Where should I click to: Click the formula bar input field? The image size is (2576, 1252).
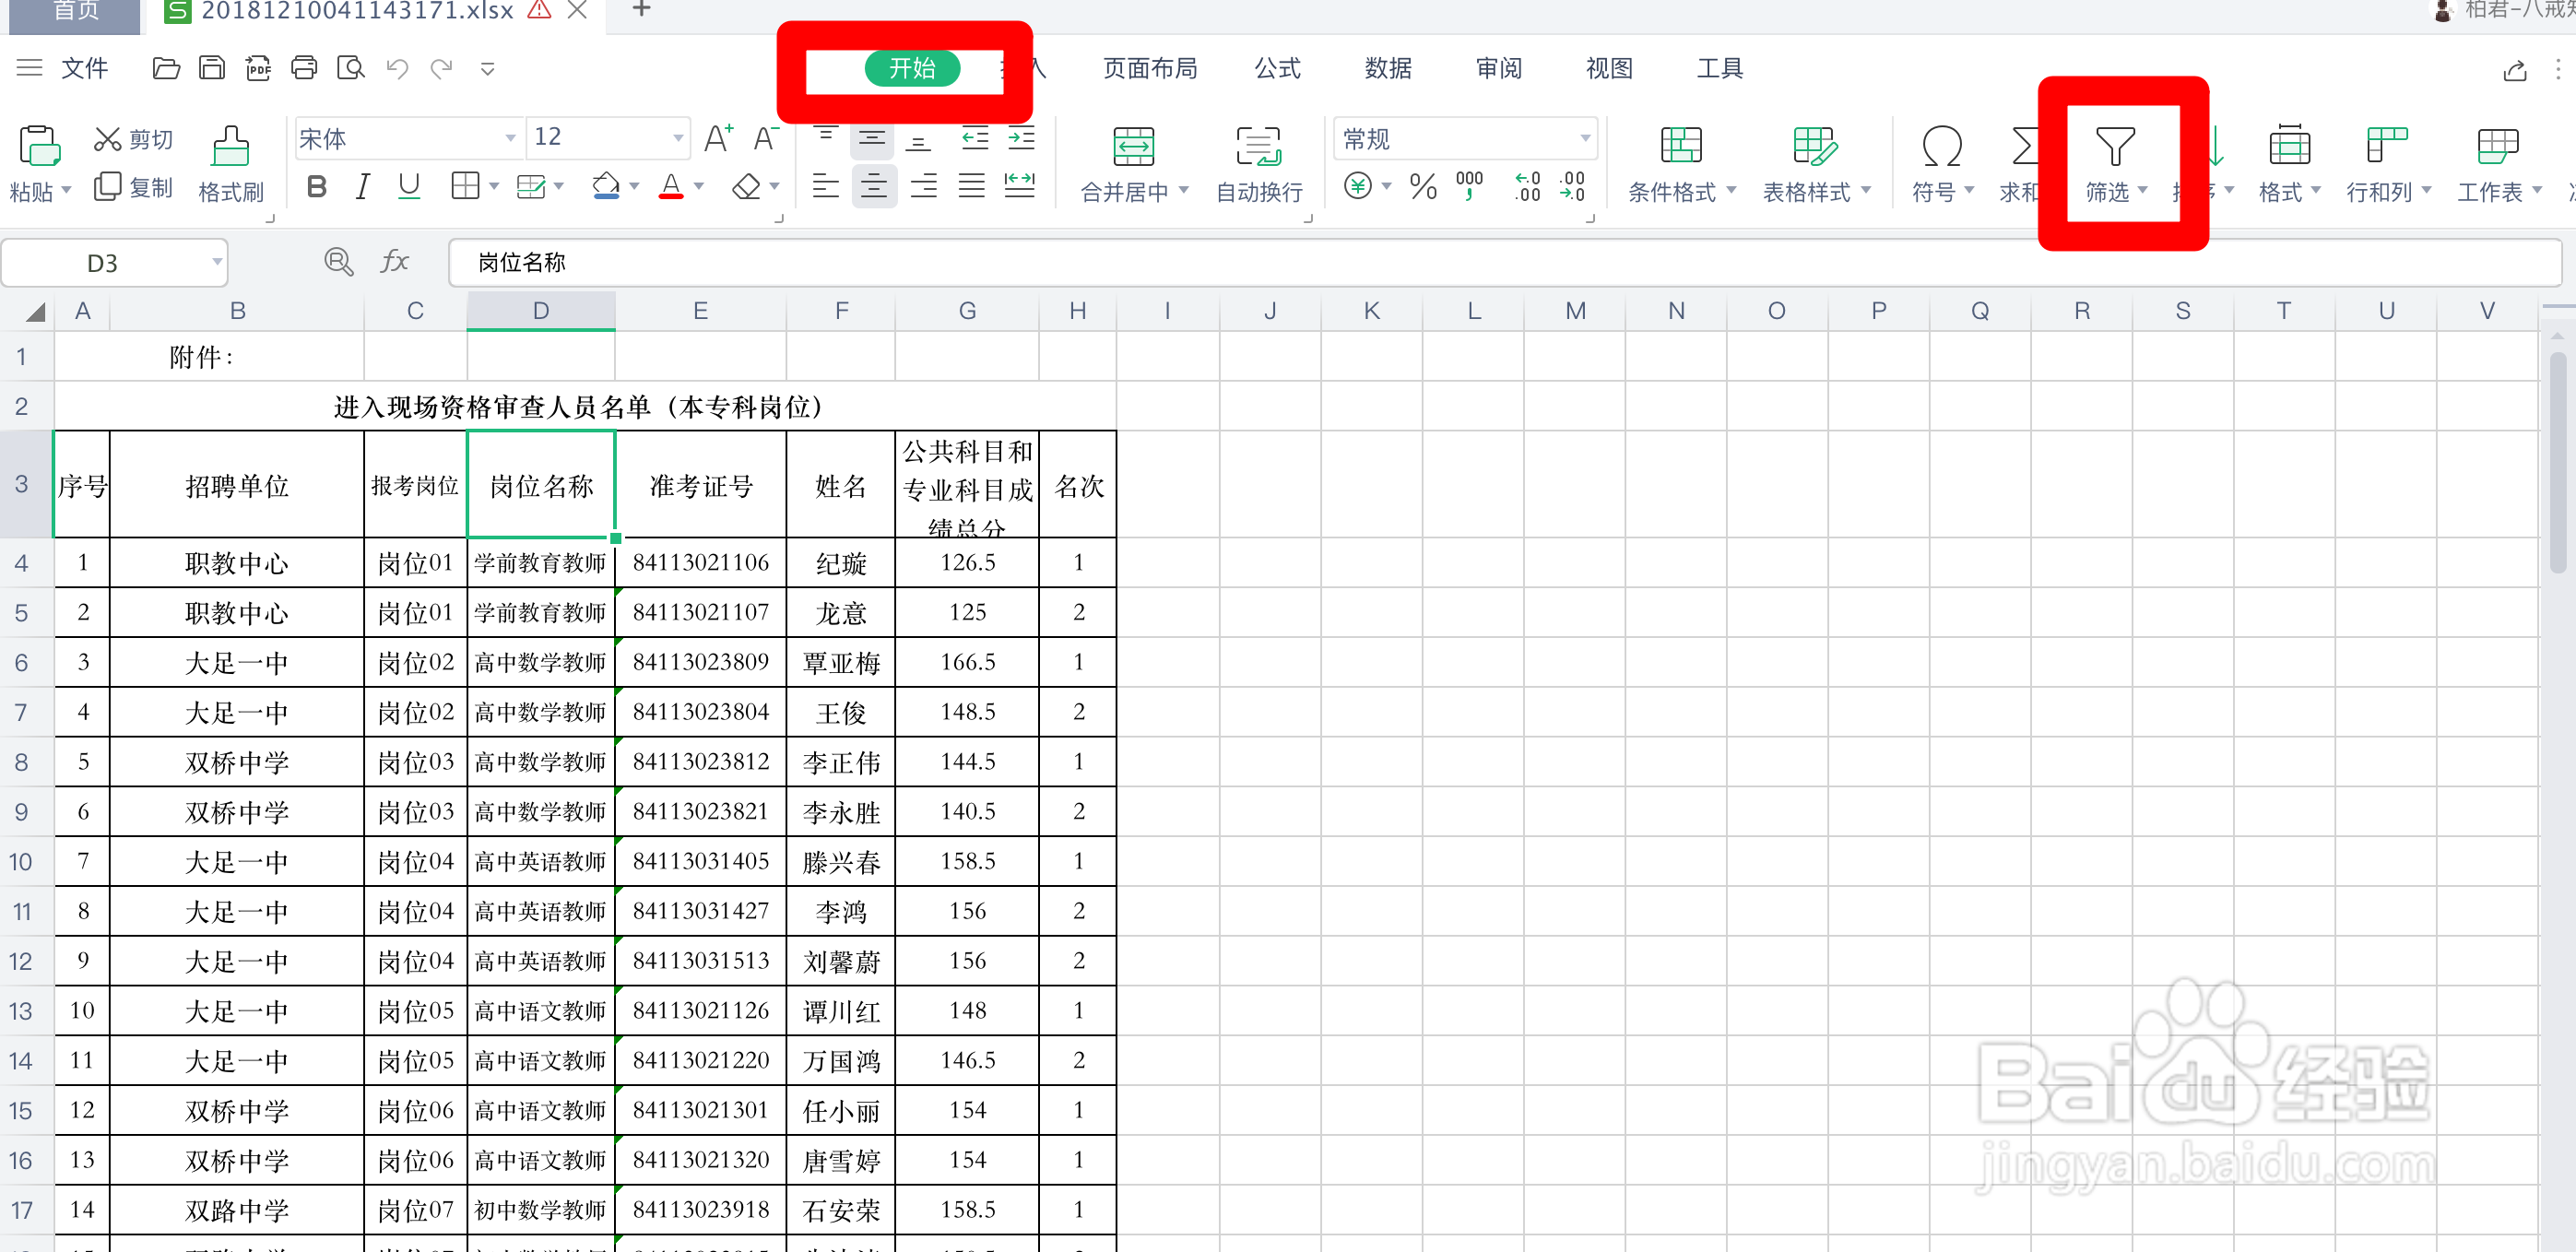tap(1504, 262)
